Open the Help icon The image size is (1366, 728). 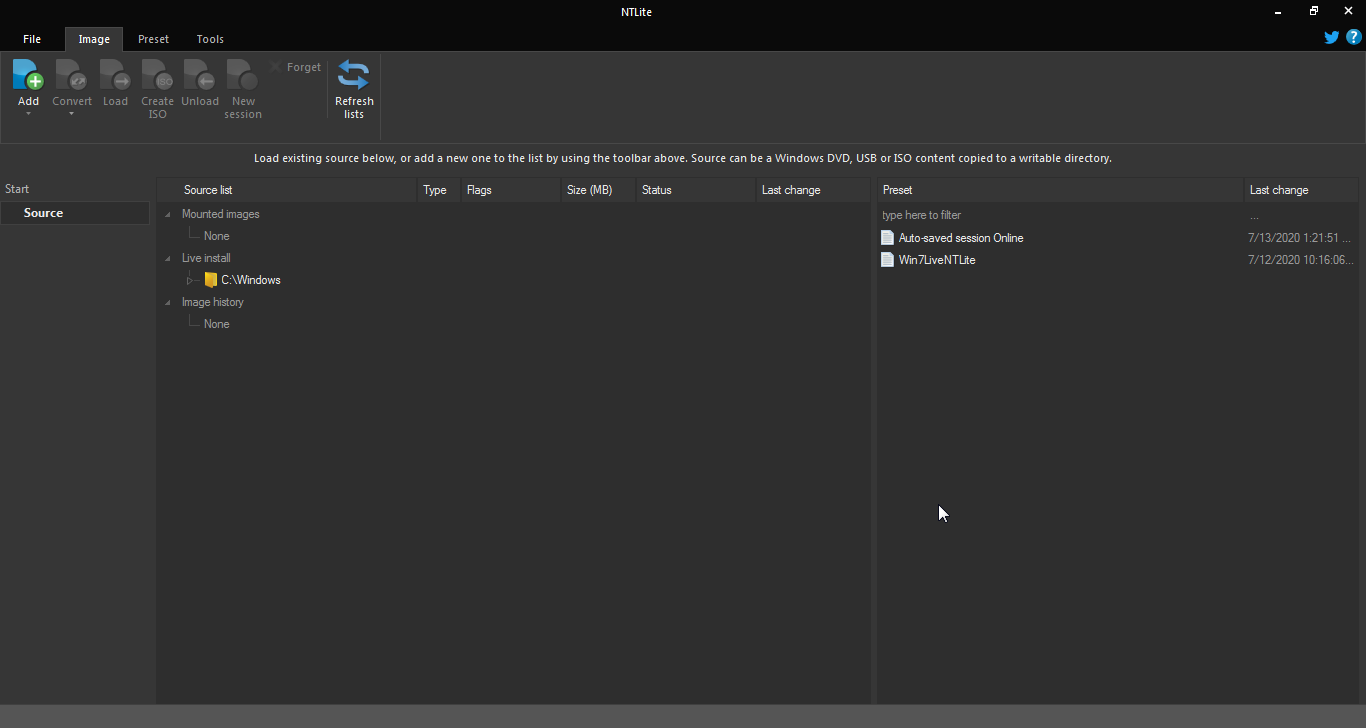tap(1354, 38)
